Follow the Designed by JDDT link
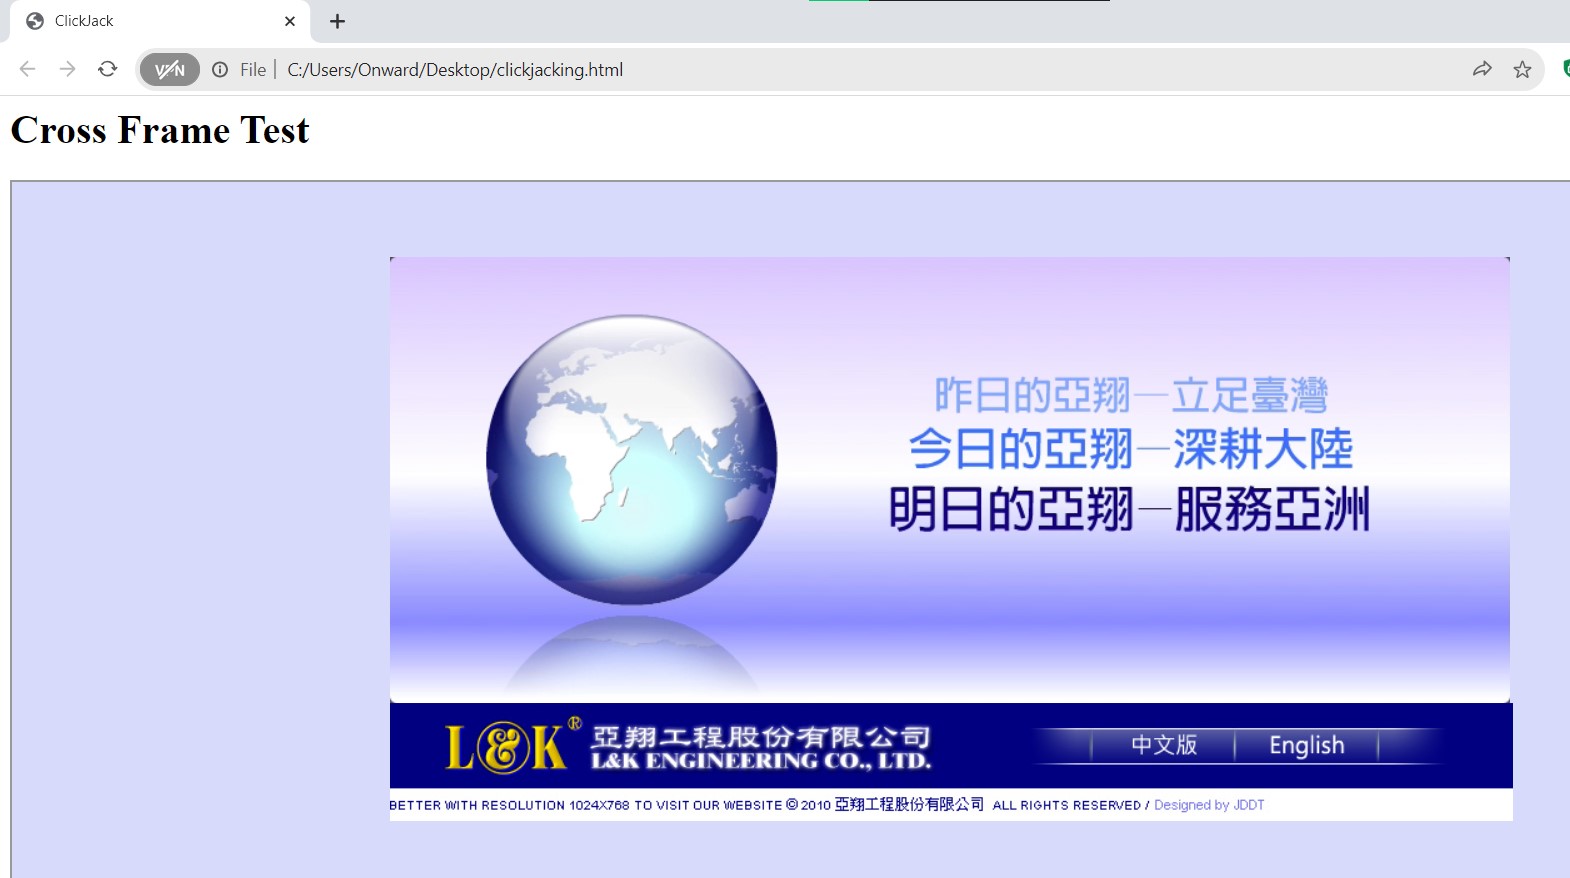Viewport: 1570px width, 878px height. (x=1209, y=805)
